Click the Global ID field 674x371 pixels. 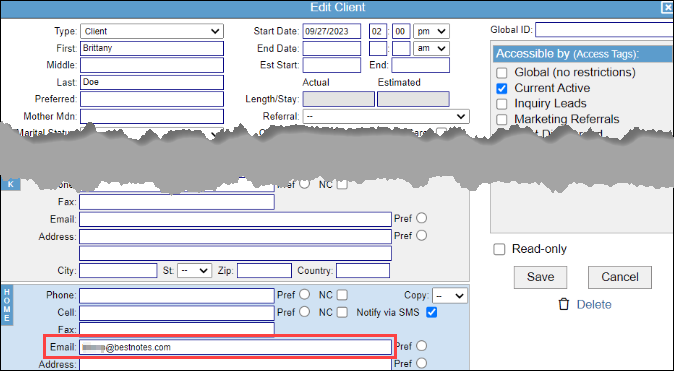[604, 30]
